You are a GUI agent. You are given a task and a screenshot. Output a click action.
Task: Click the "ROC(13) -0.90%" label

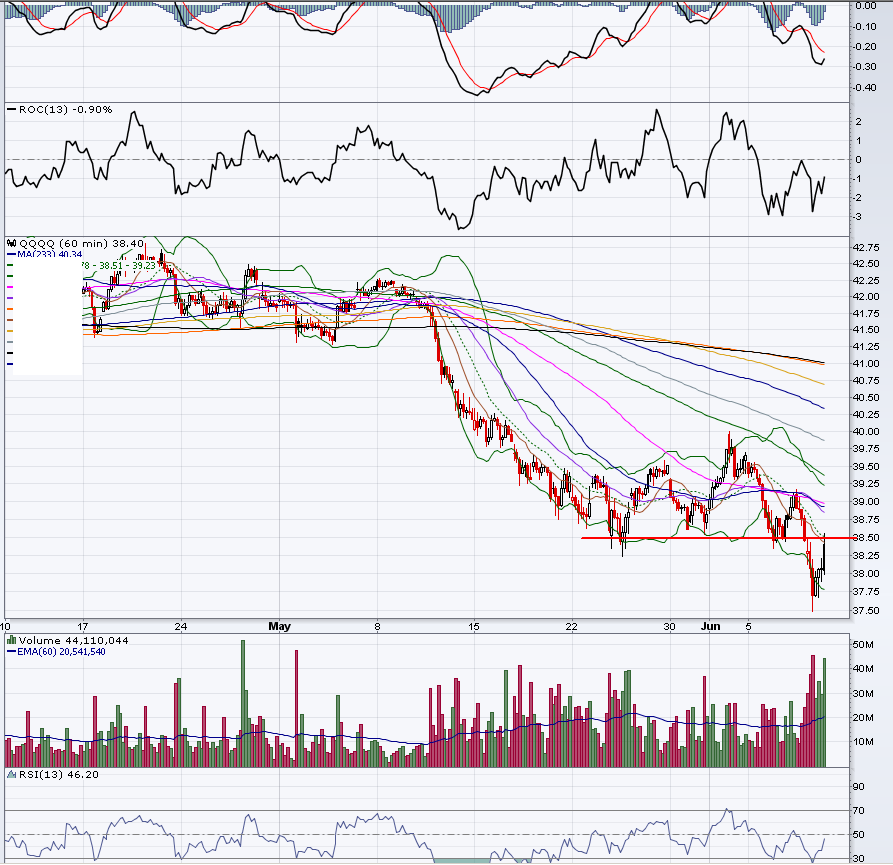65,109
